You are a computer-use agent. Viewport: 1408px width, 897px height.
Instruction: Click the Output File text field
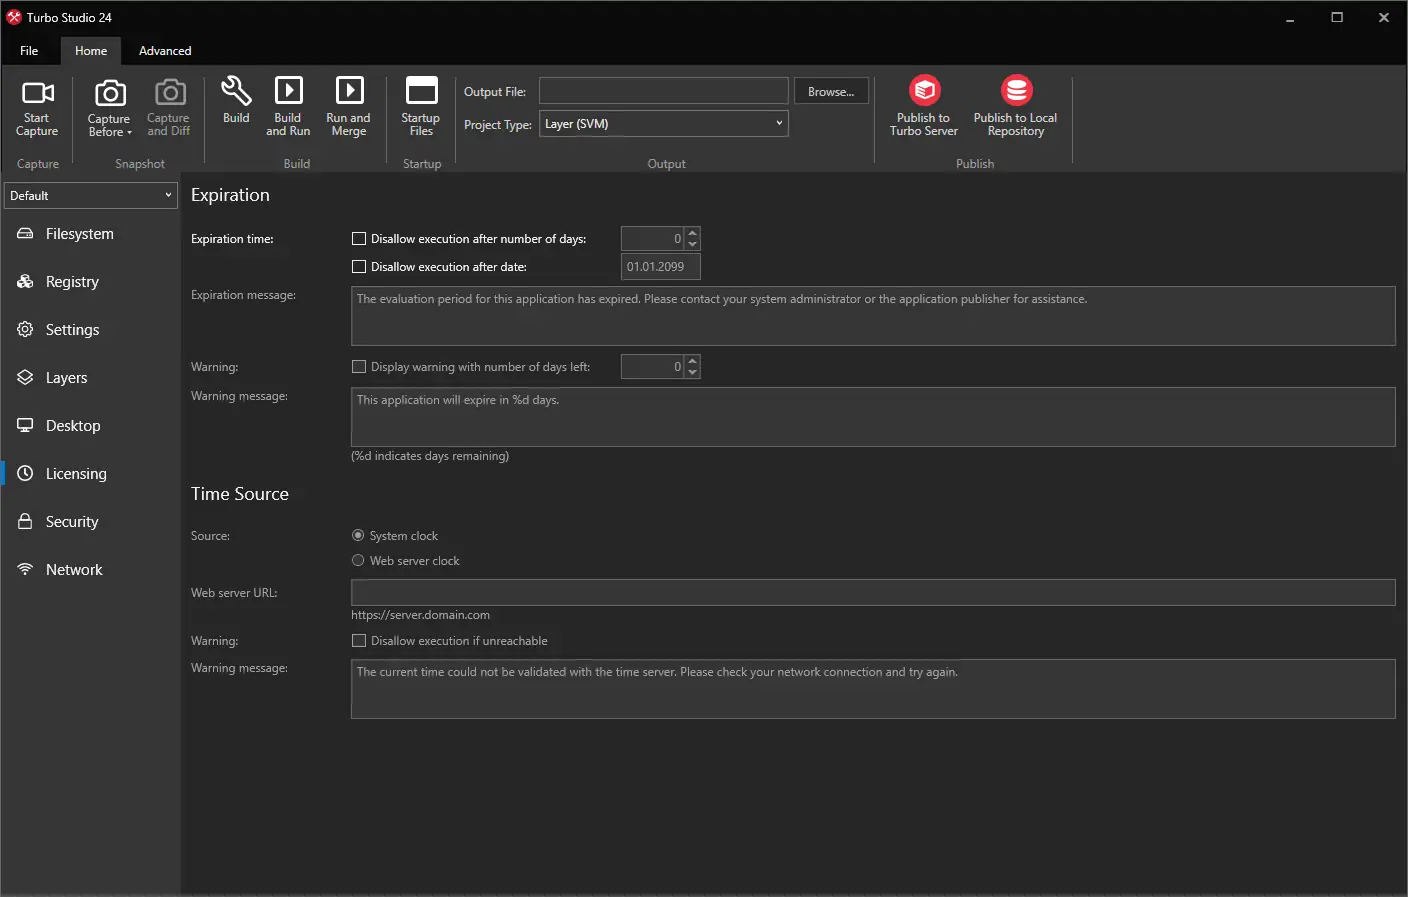[x=664, y=91]
